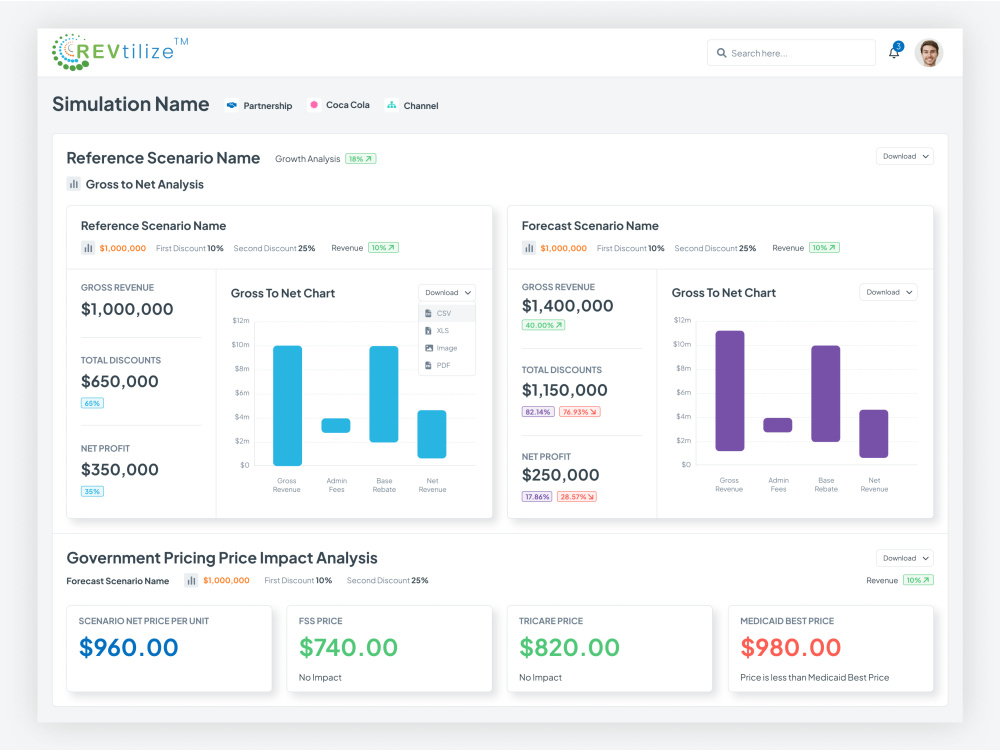Click the REVtilize logo
Image resolution: width=1000 pixels, height=750 pixels.
(x=120, y=52)
